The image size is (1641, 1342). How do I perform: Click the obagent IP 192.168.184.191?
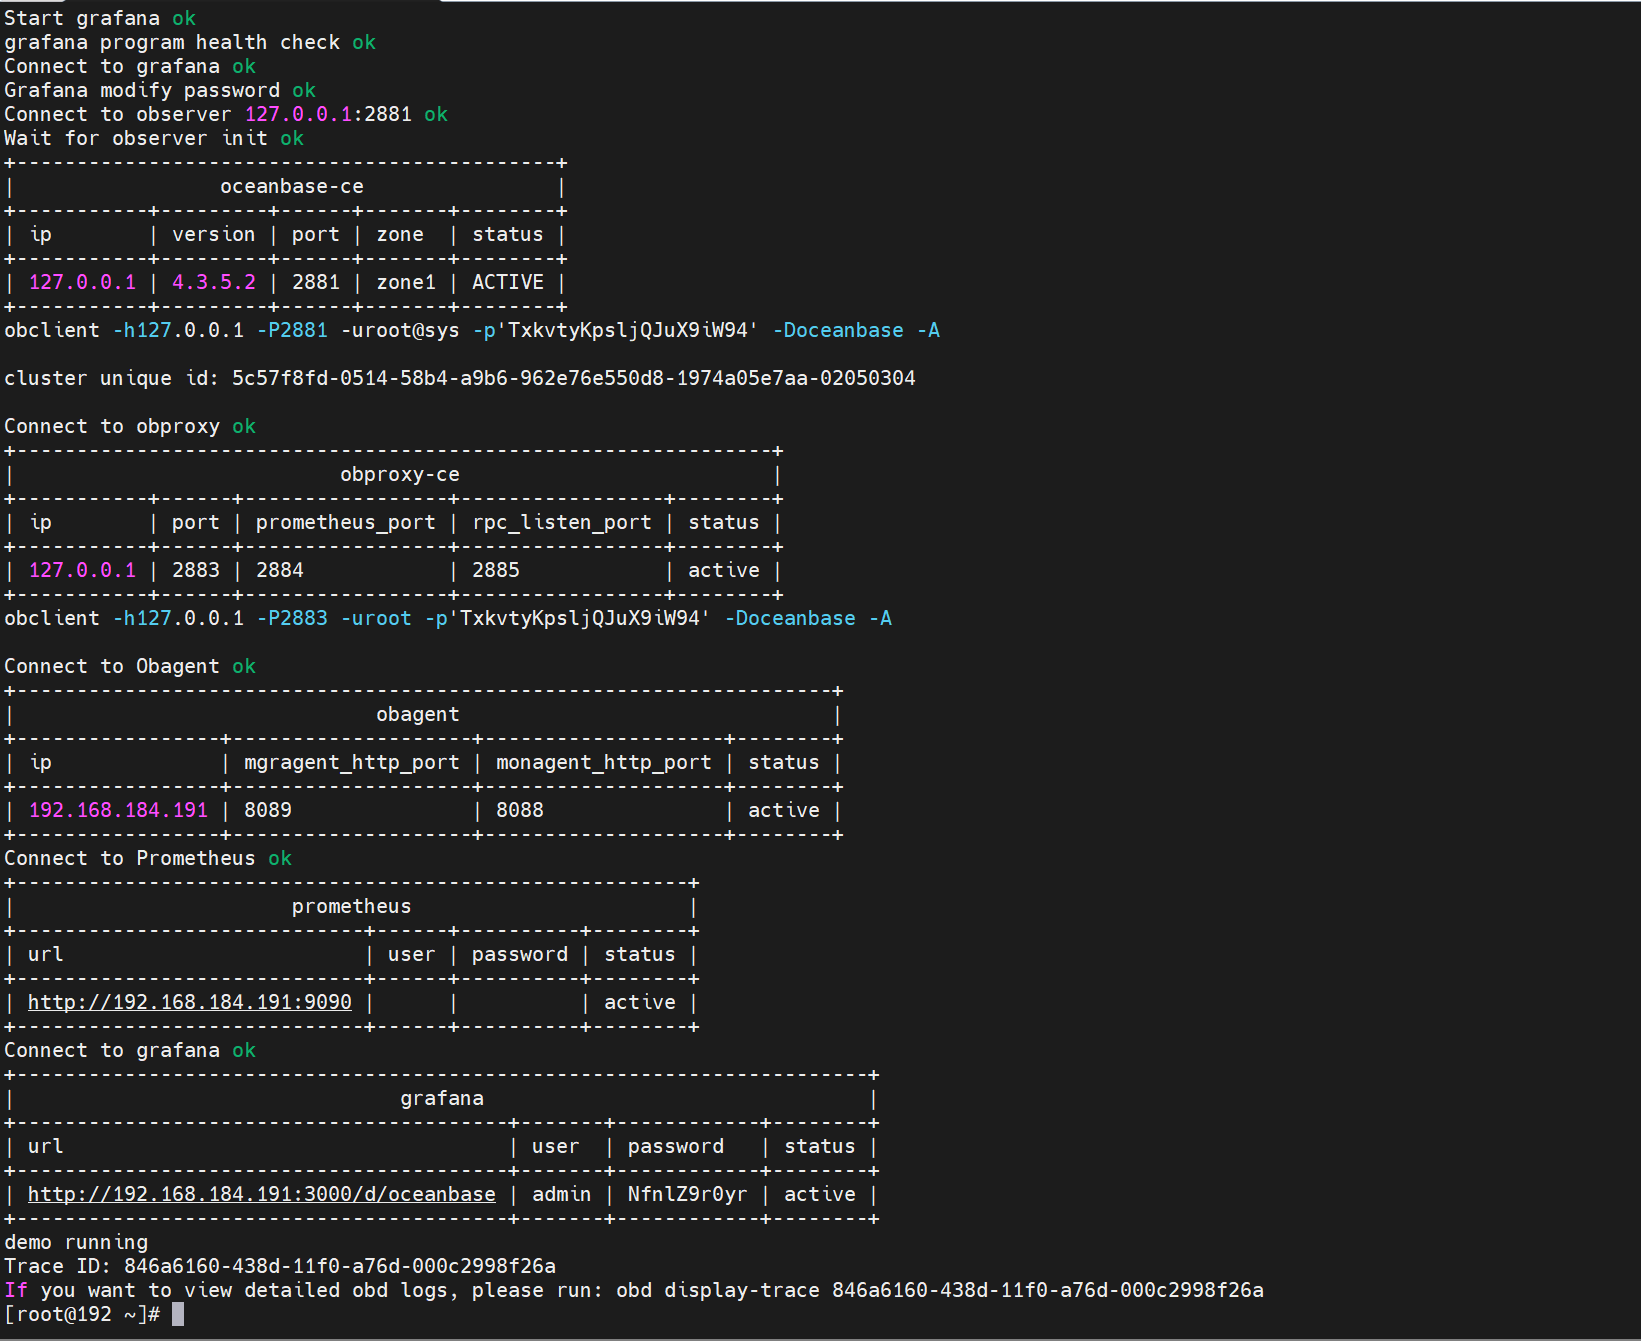(118, 810)
